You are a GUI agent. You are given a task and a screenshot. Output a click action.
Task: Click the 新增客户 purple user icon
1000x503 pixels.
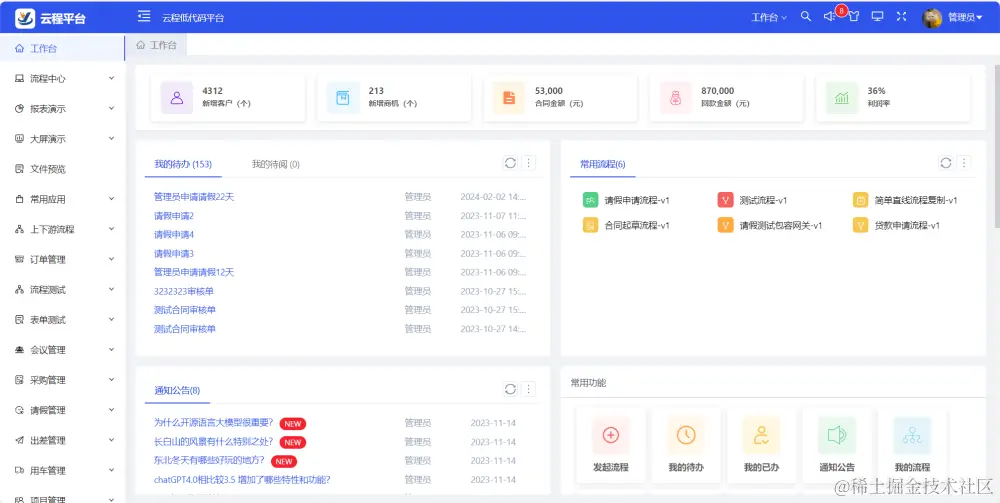[x=177, y=98]
